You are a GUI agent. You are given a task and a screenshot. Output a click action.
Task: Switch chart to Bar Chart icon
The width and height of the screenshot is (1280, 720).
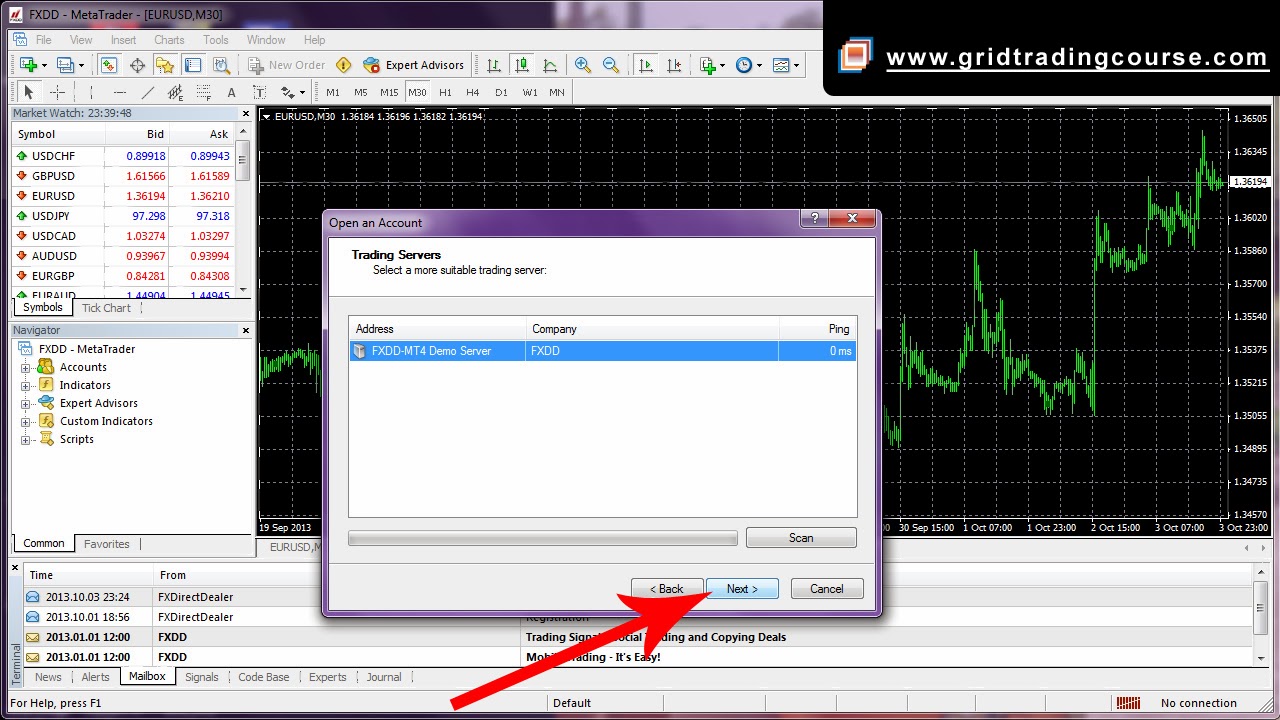(494, 65)
